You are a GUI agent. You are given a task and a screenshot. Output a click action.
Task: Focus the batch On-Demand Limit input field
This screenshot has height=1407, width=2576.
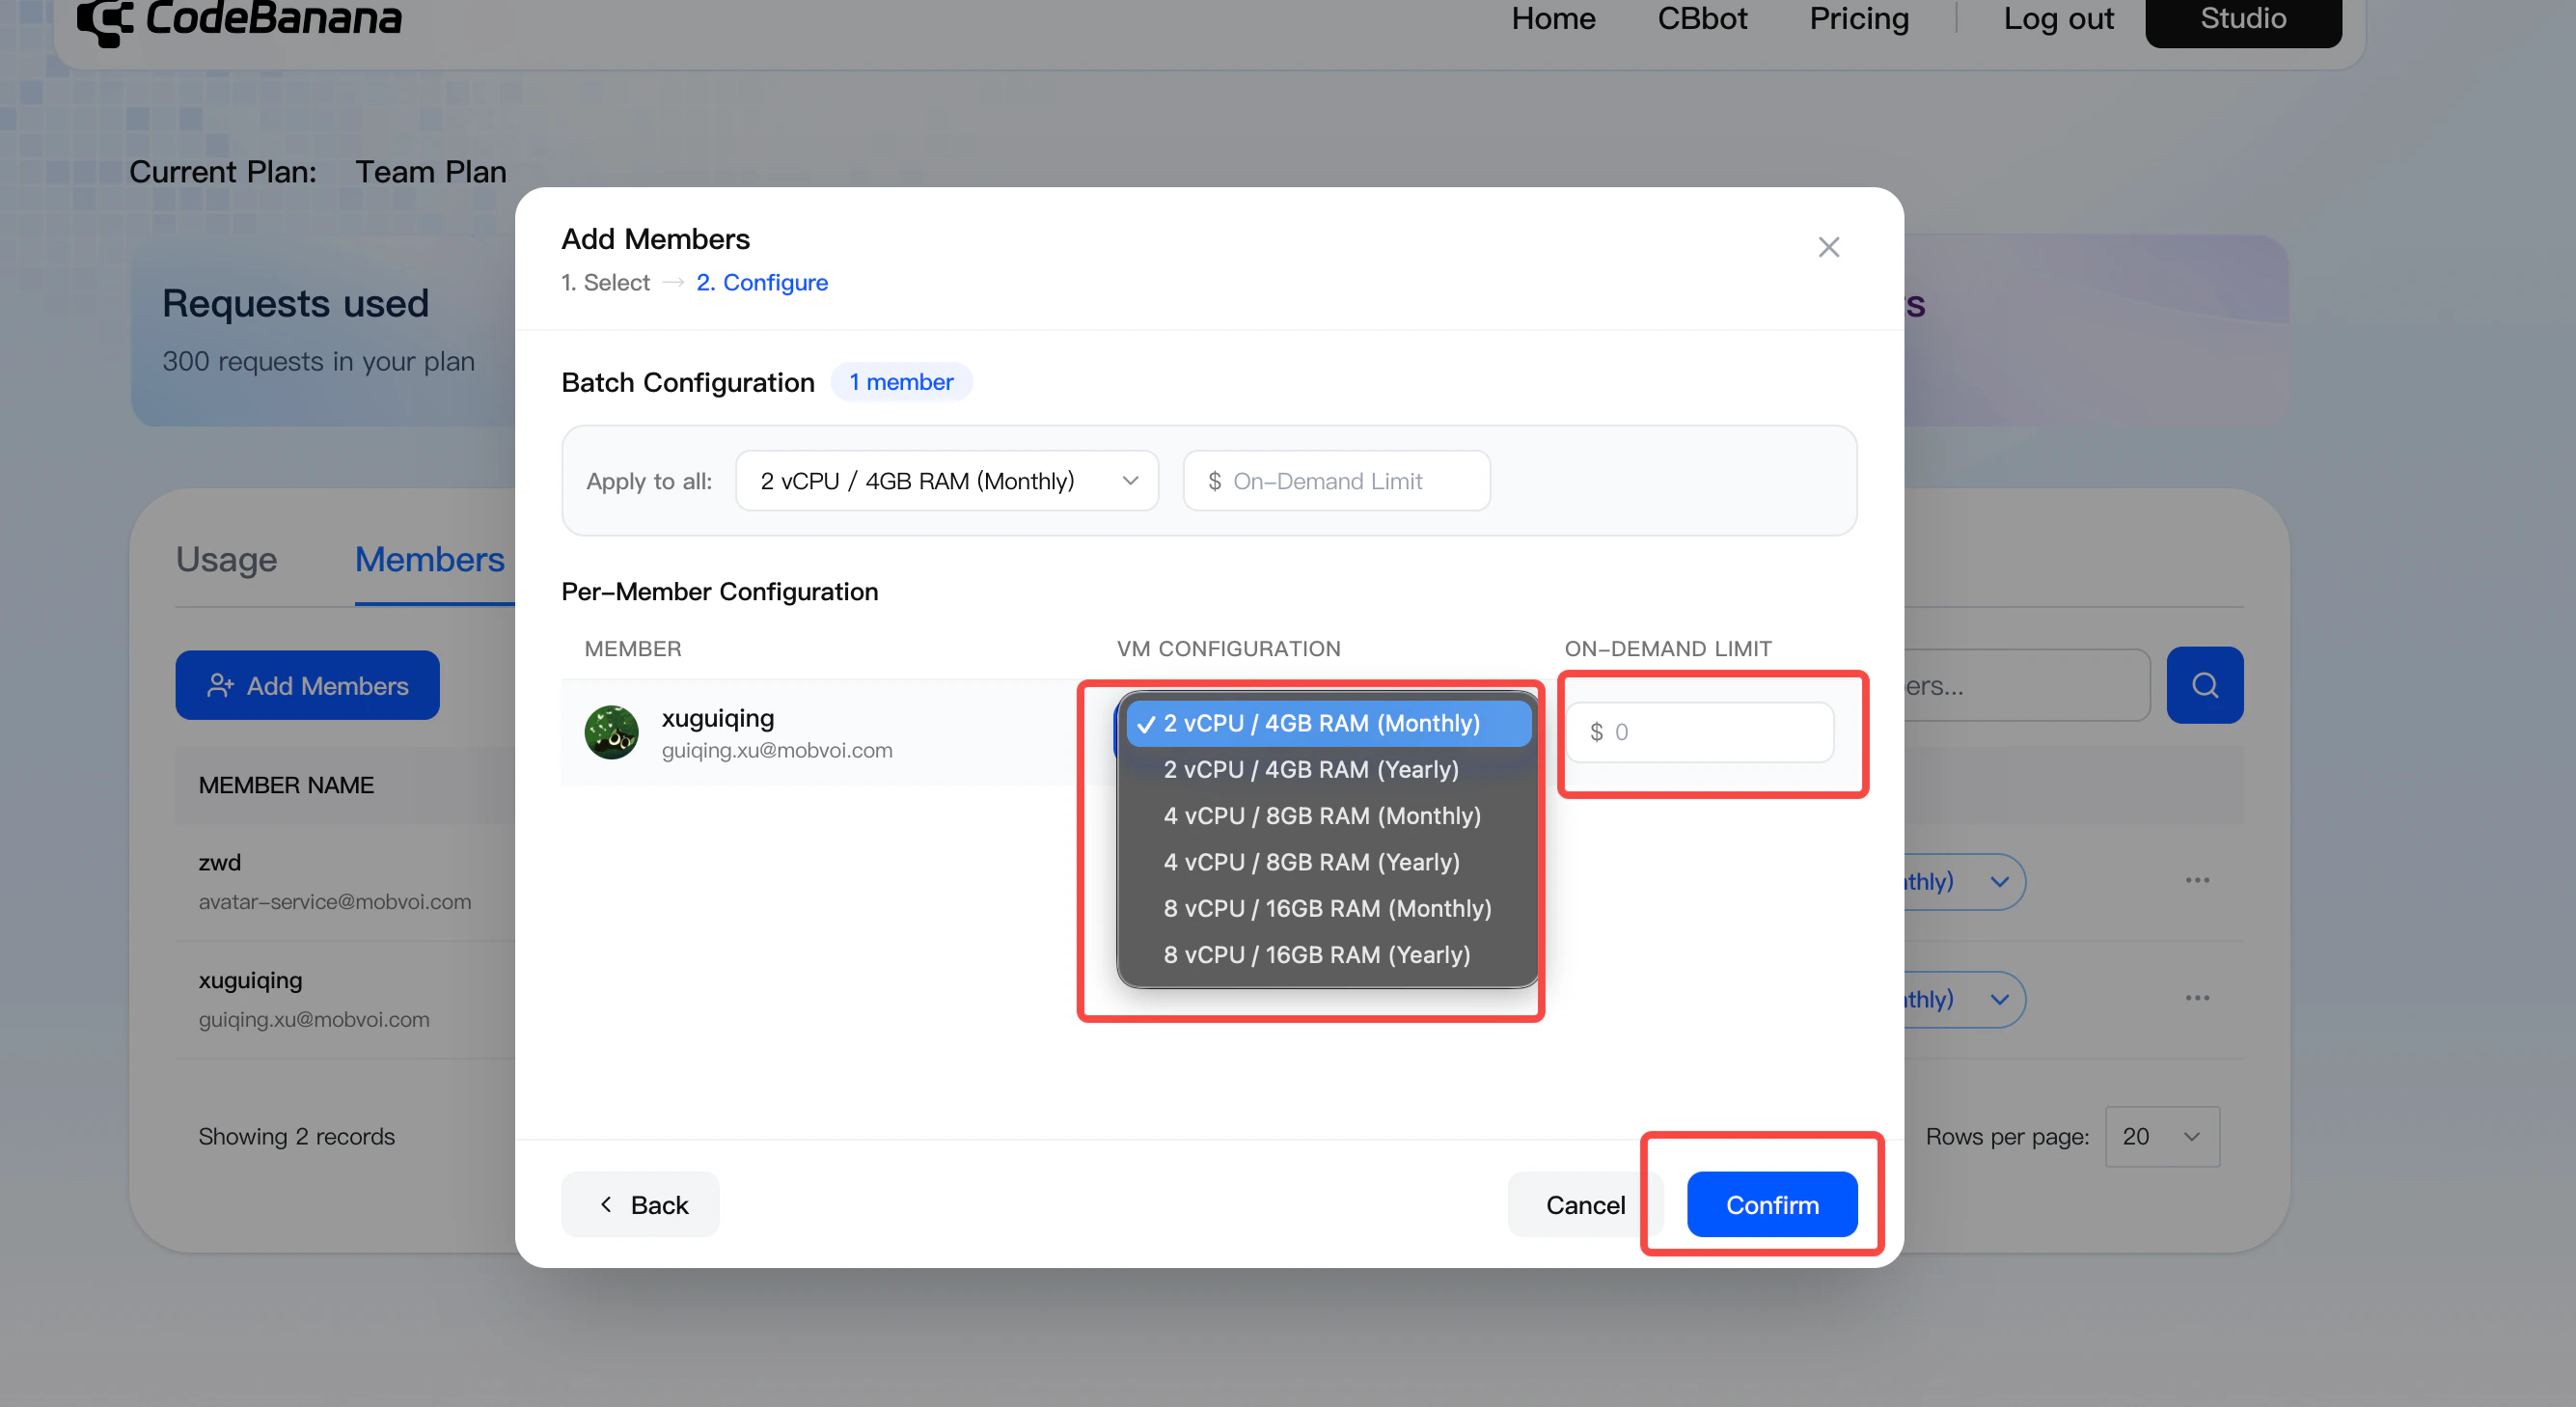point(1336,481)
